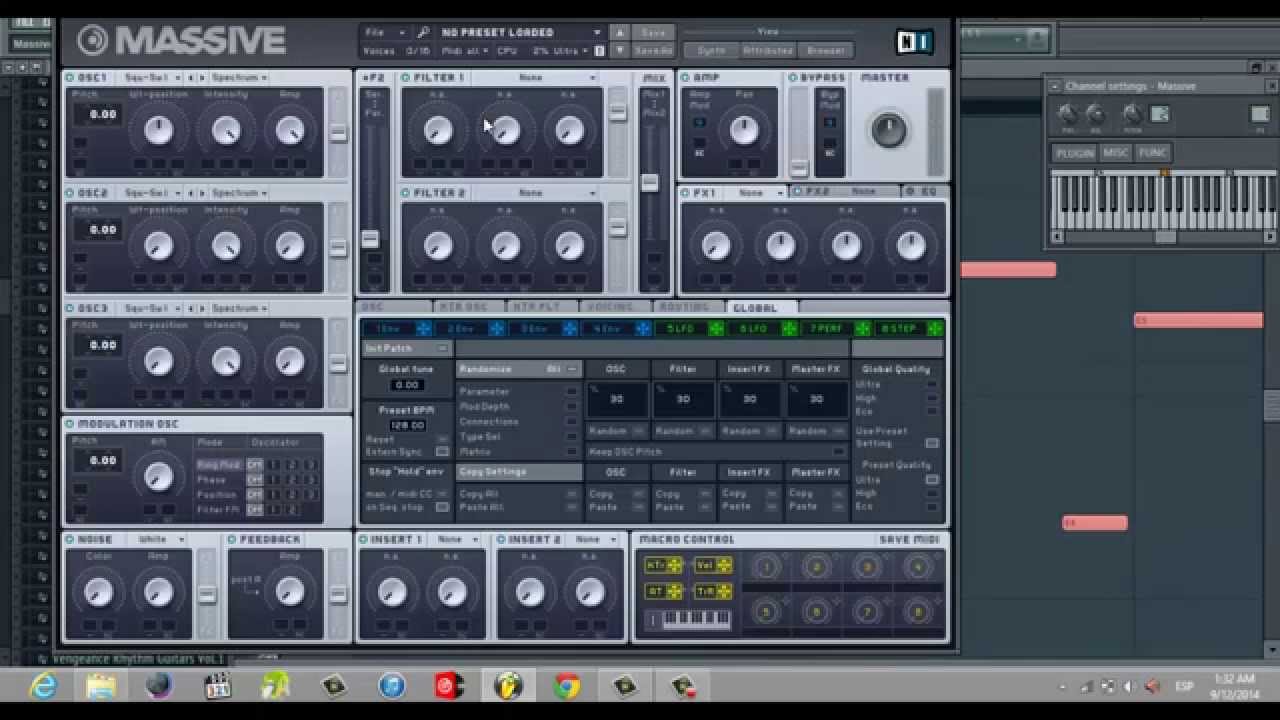This screenshot has height=720, width=1280.
Task: Open Internet Explorer from the taskbar
Action: [43, 686]
